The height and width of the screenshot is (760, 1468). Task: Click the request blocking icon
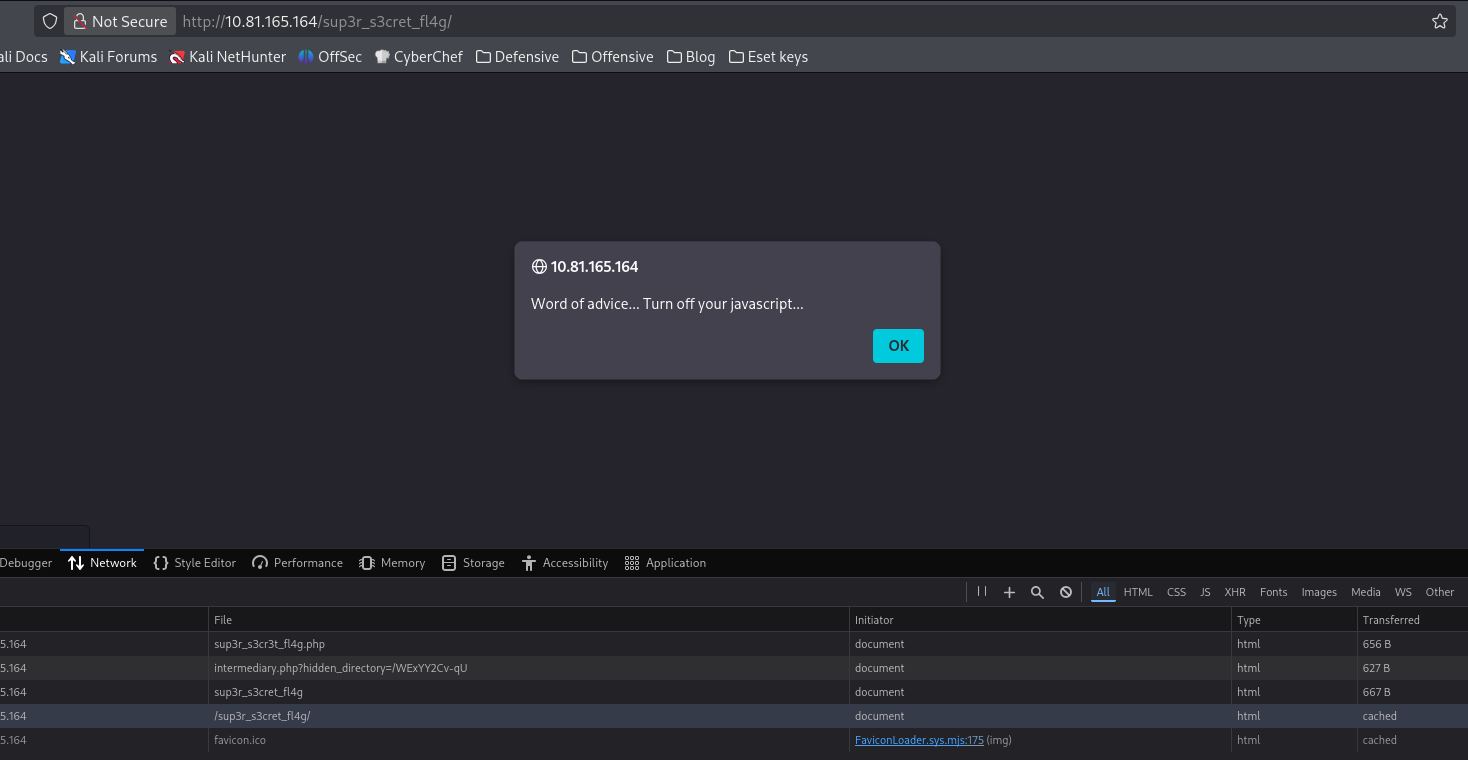(1066, 592)
